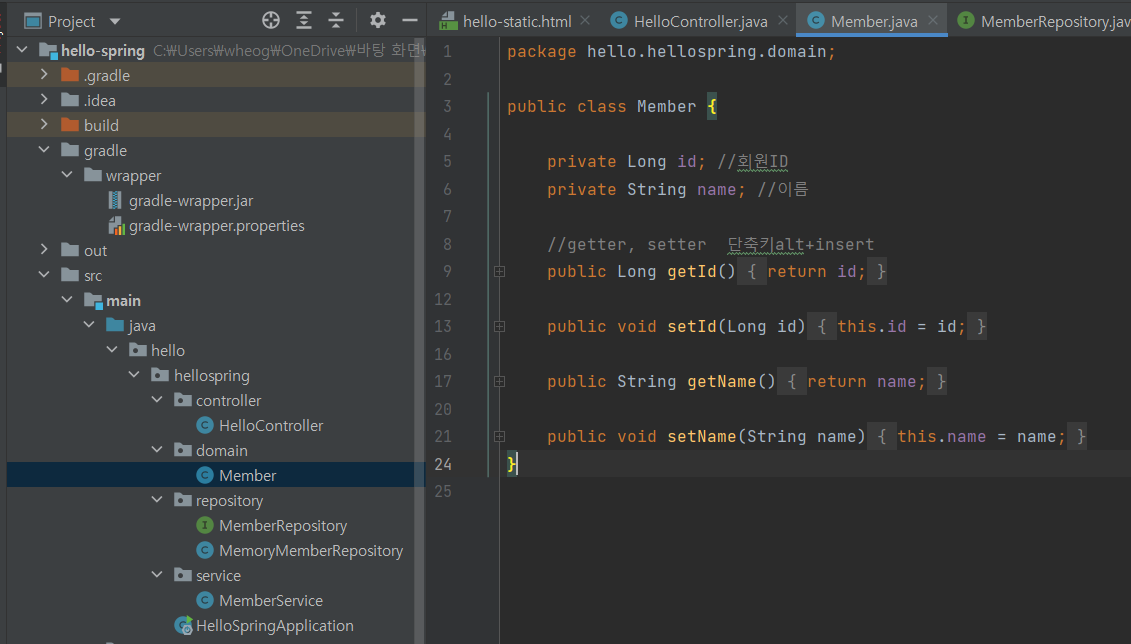This screenshot has height=644, width=1131.
Task: Select the Member.java tab
Action: coord(873,22)
